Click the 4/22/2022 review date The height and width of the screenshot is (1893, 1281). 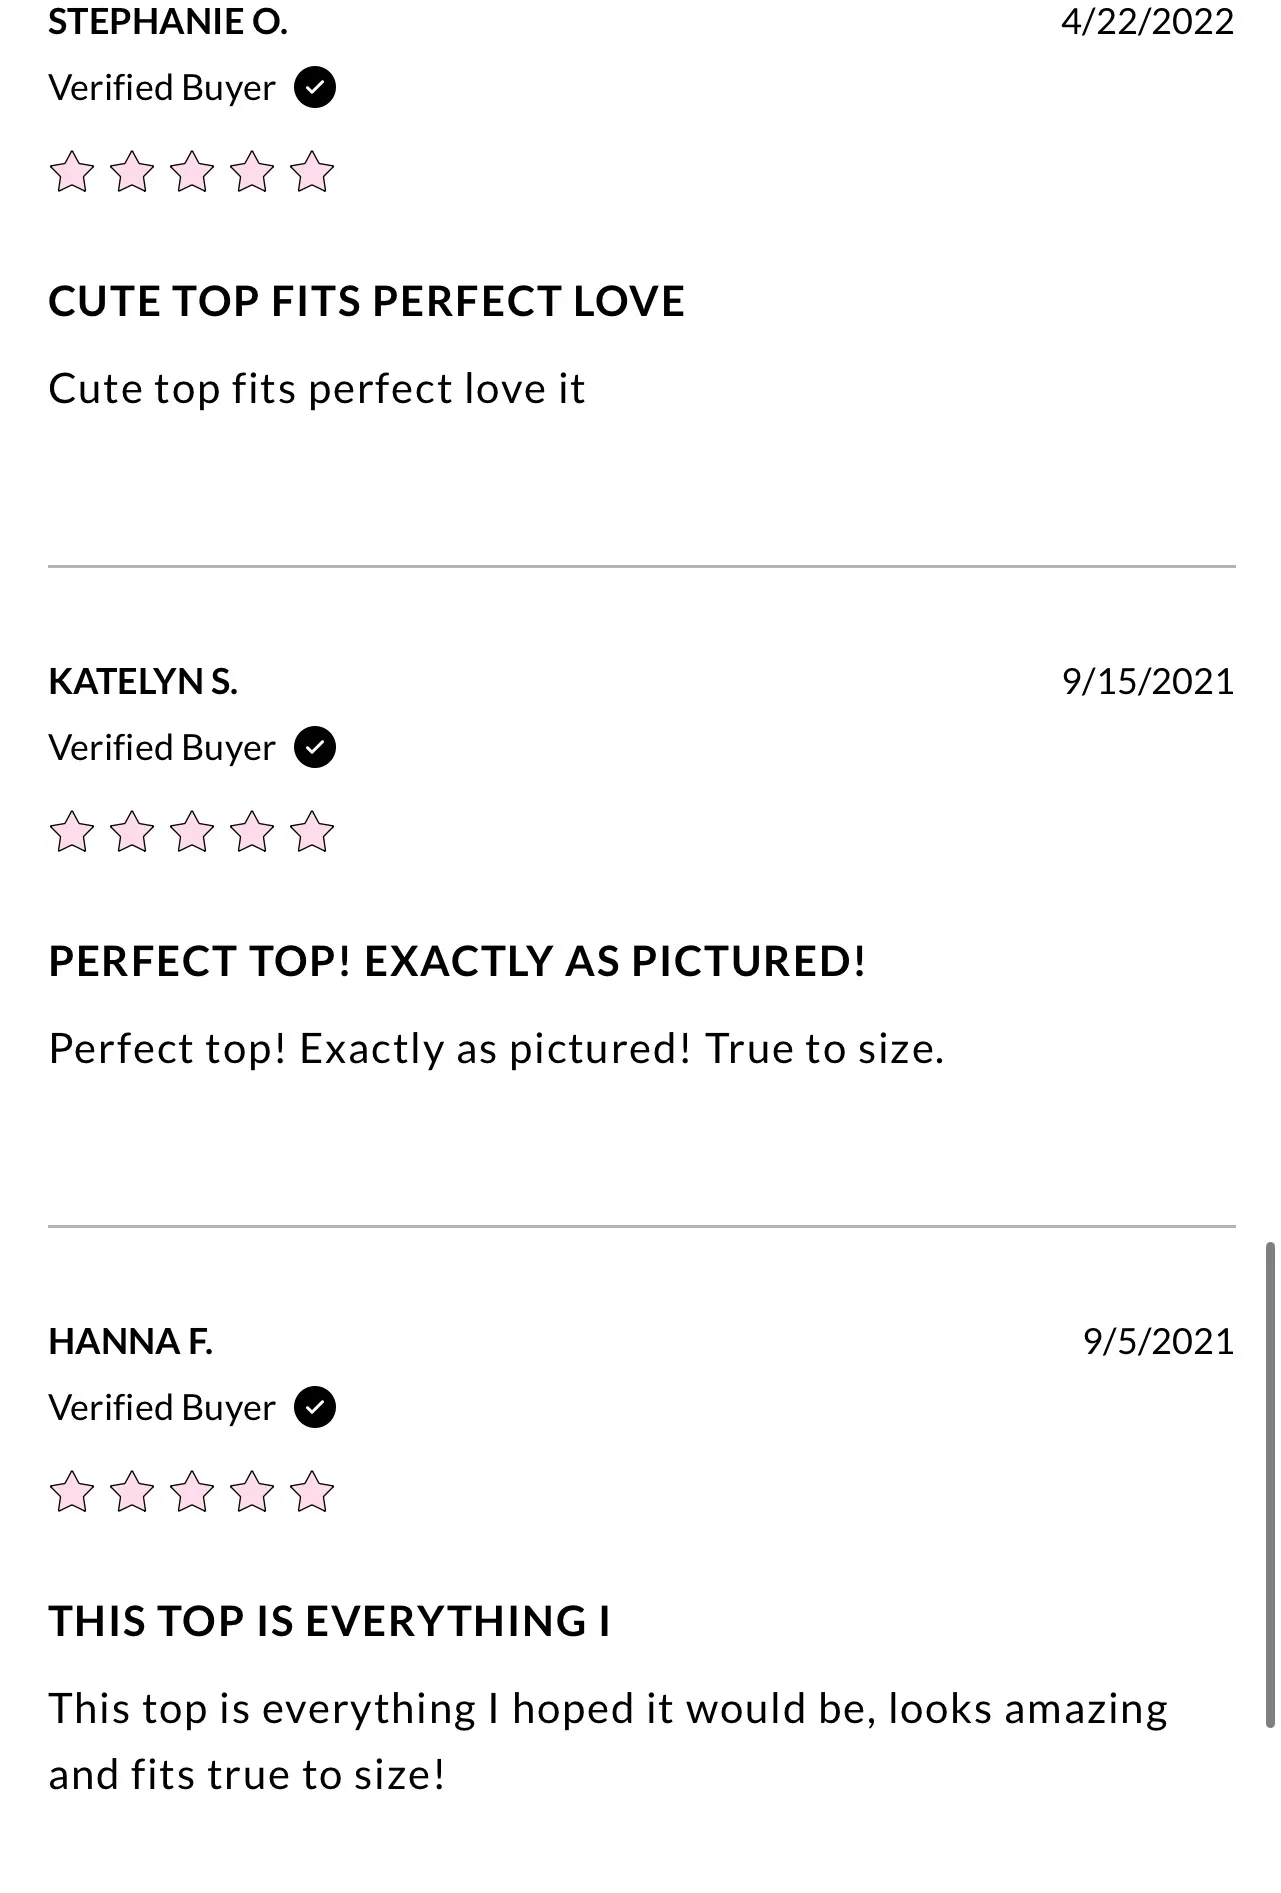point(1148,22)
